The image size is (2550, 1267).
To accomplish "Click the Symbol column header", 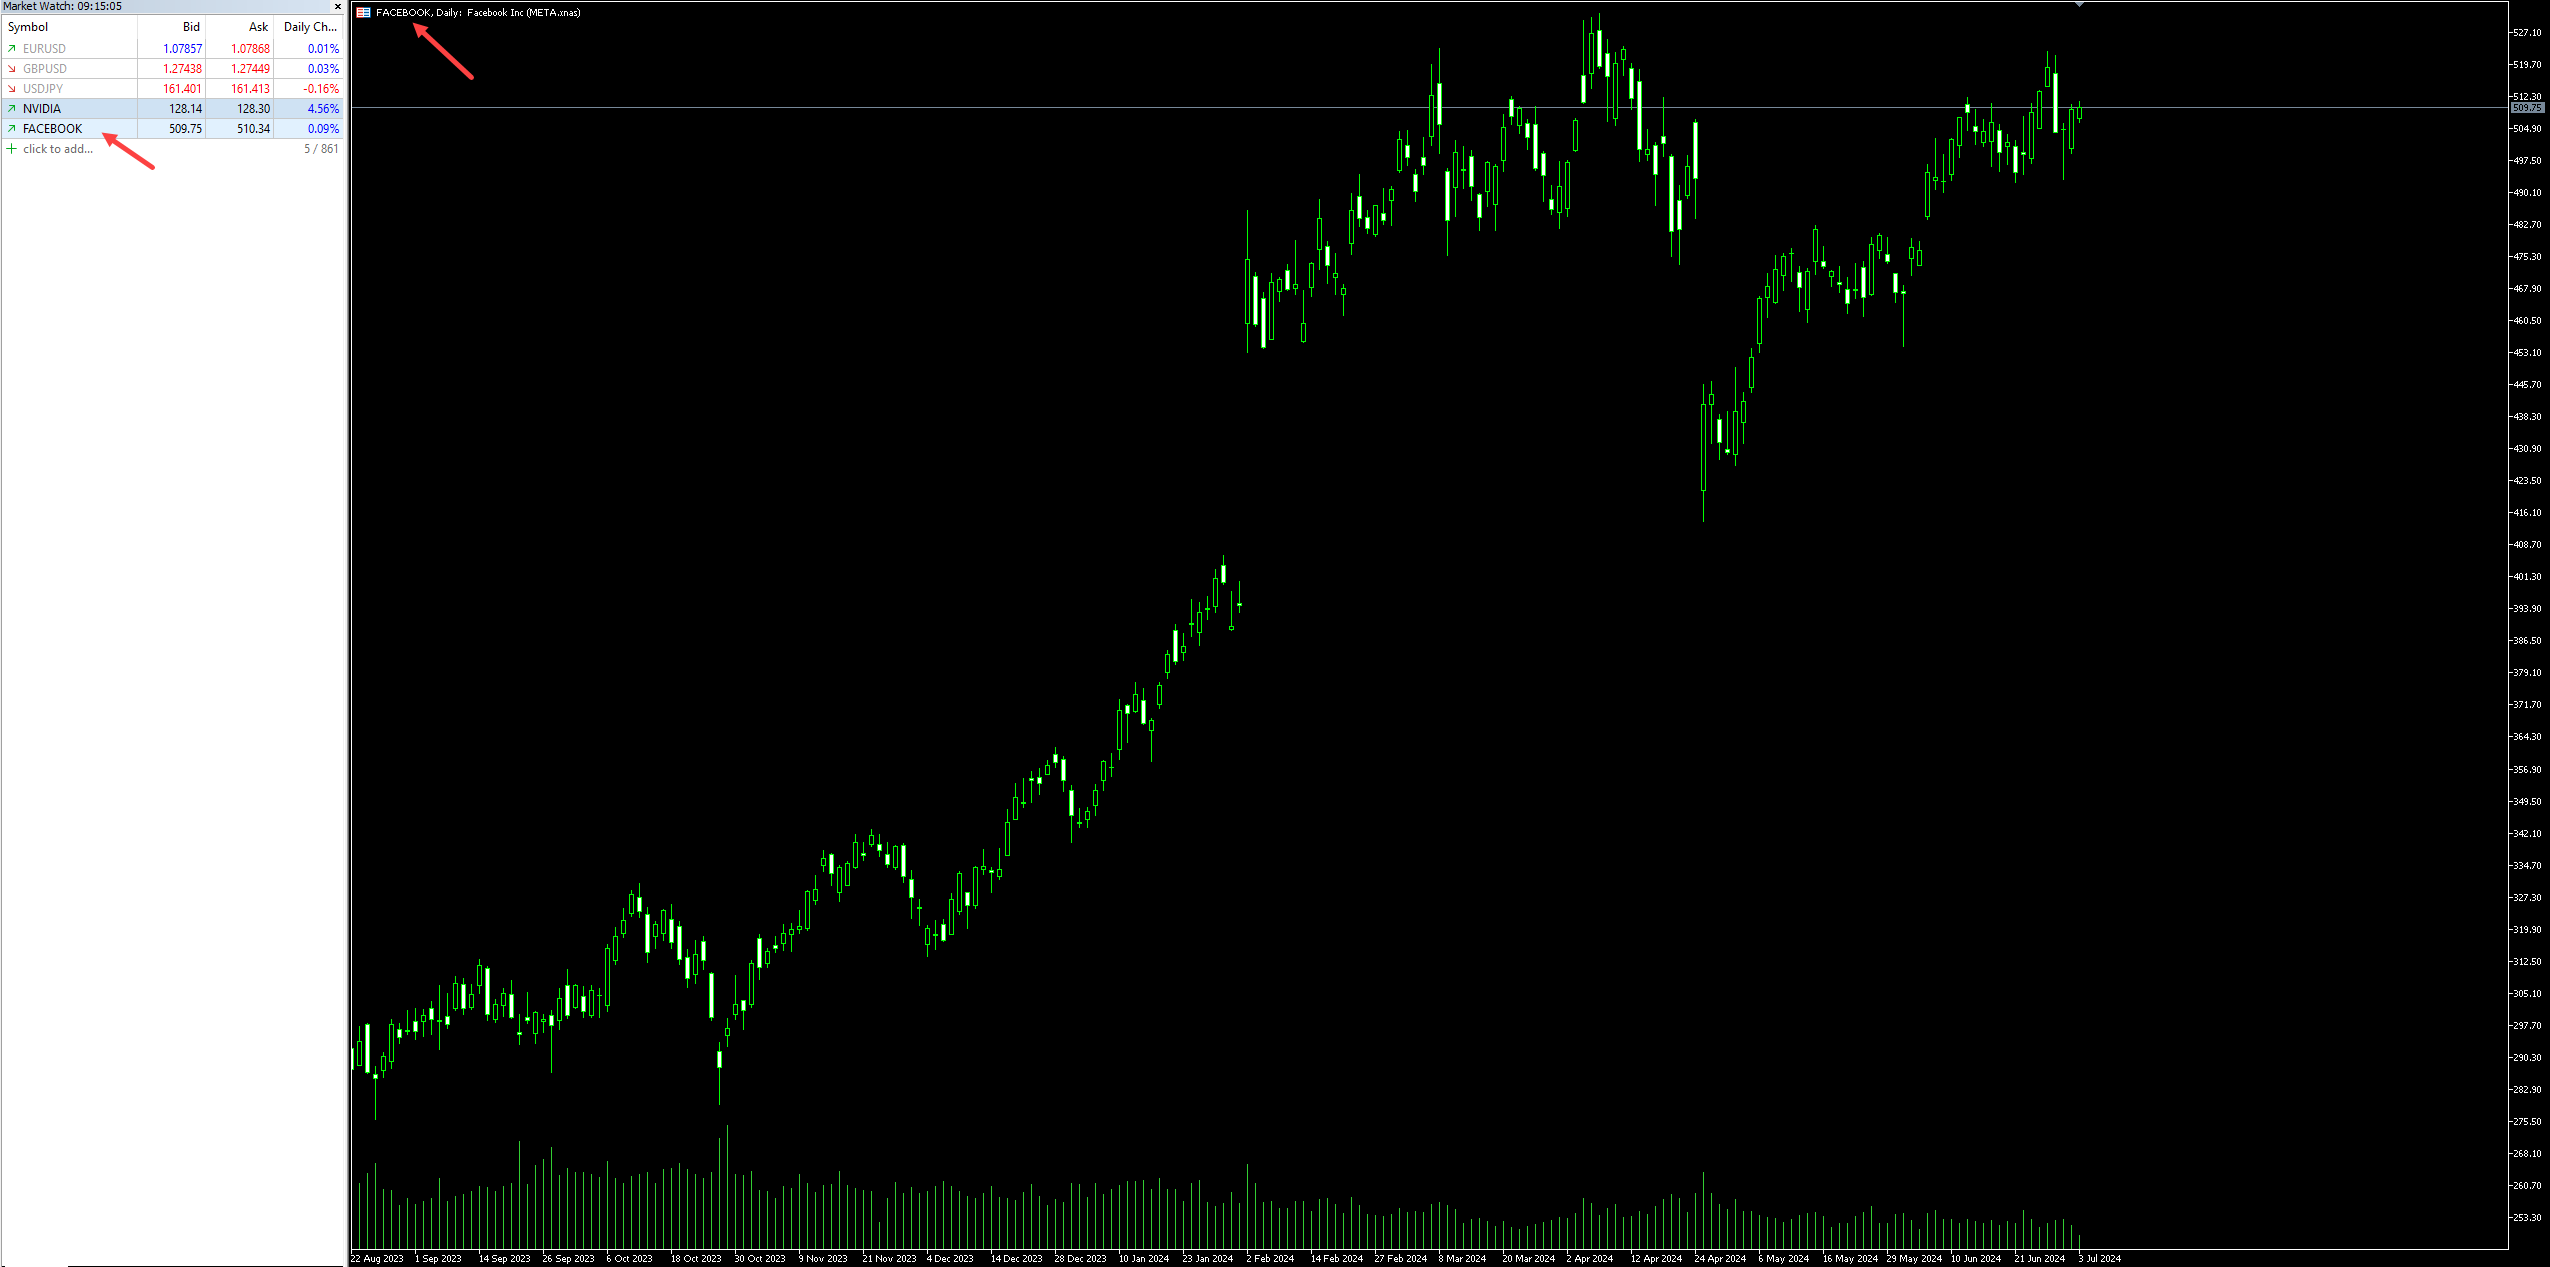I will click(28, 27).
